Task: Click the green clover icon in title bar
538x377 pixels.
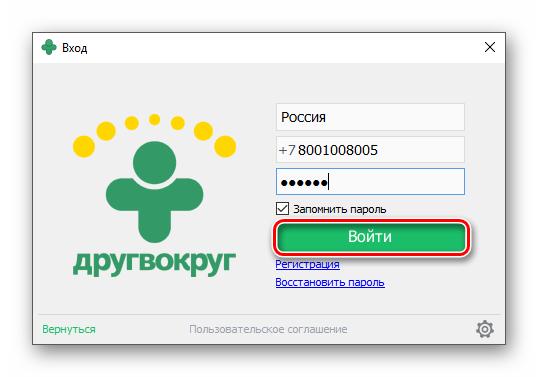Action: pyautogui.click(x=49, y=47)
